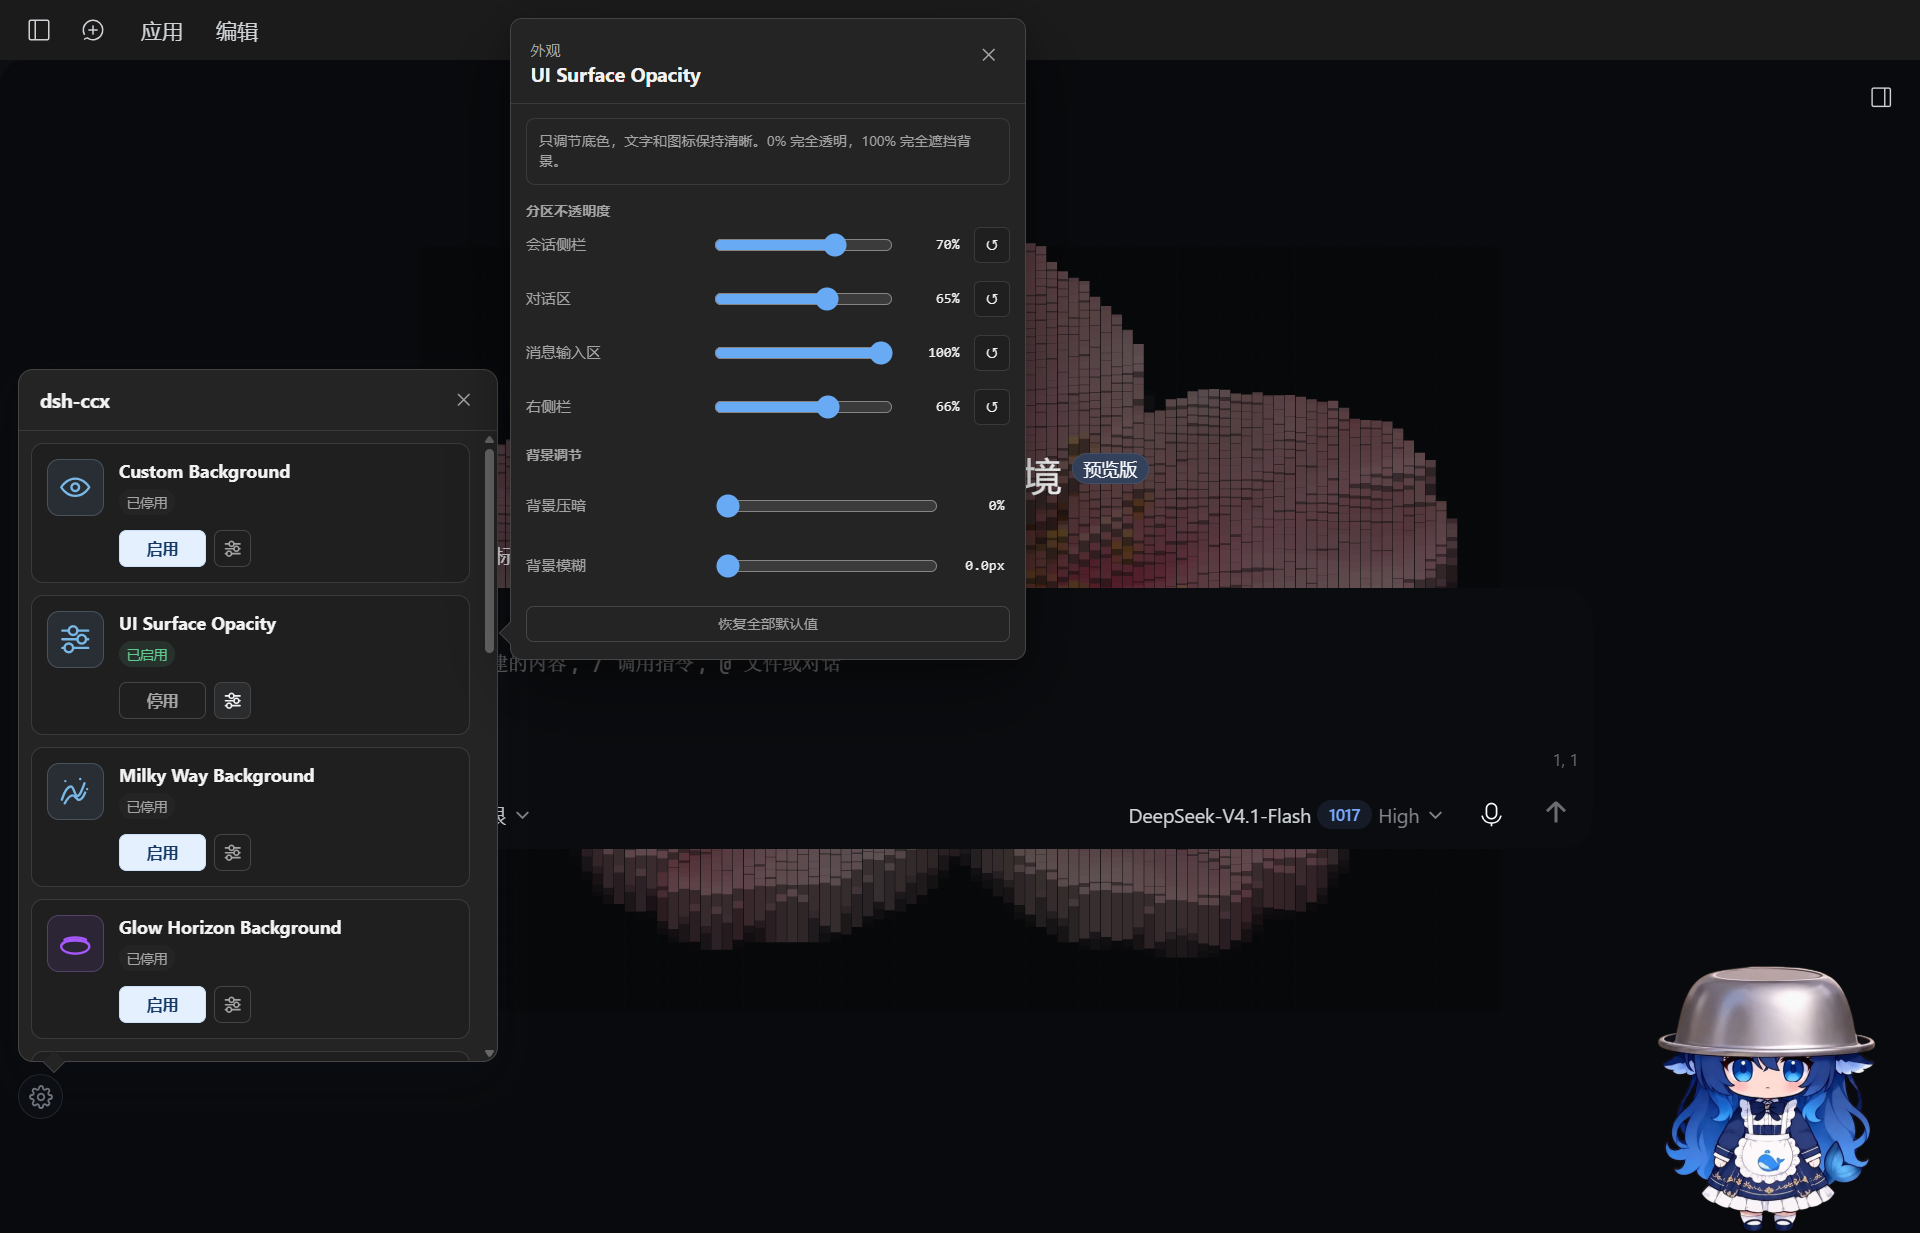Click 恢复全部默认值 button

768,624
